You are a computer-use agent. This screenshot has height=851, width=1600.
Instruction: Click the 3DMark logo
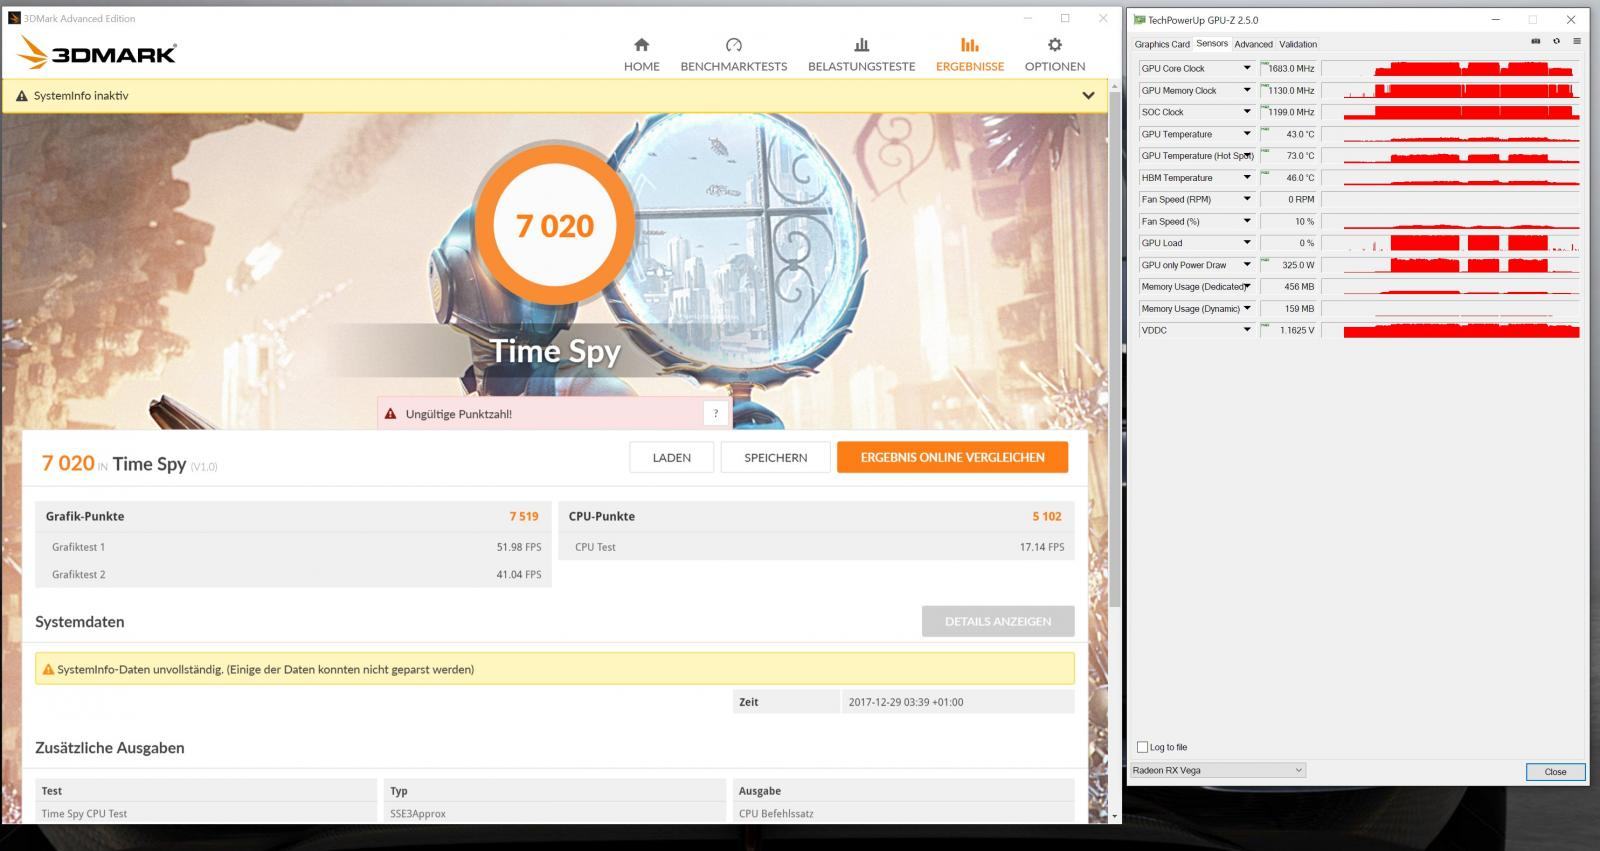[x=97, y=53]
